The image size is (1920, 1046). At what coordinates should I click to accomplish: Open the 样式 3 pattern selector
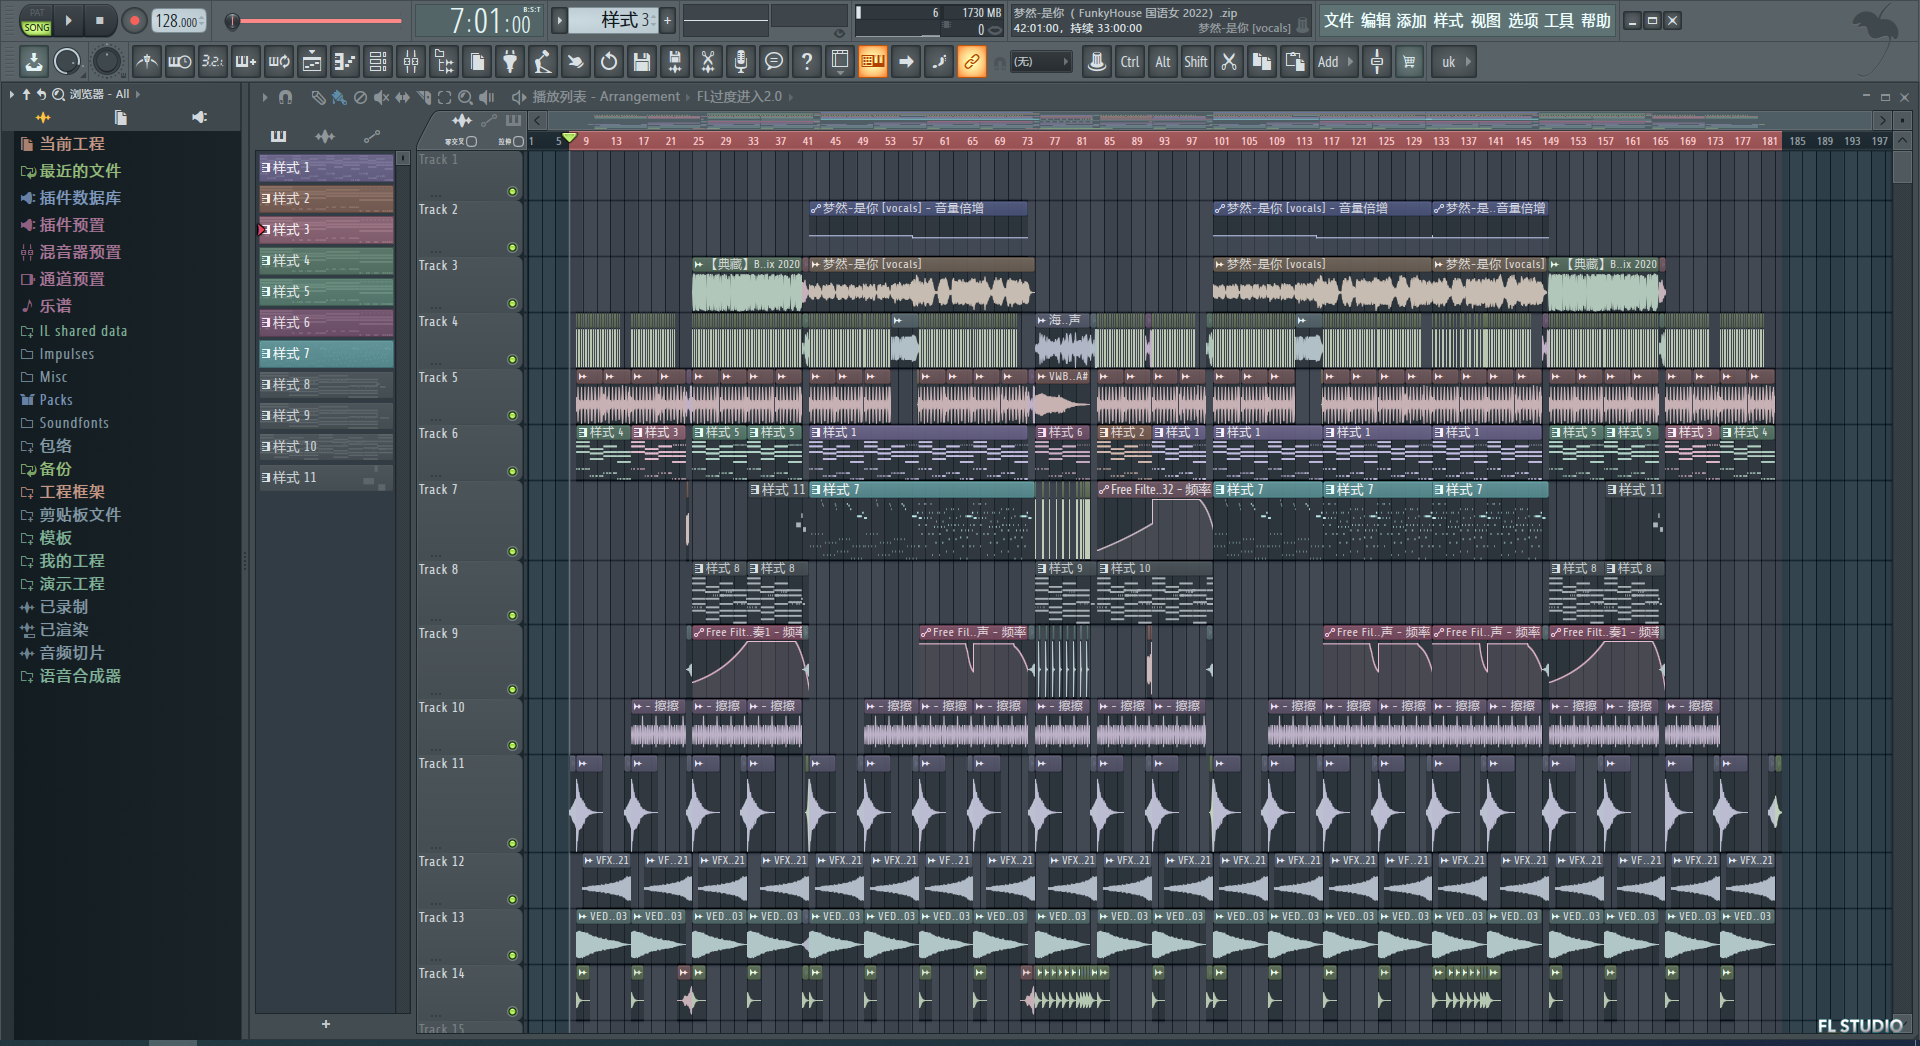615,20
